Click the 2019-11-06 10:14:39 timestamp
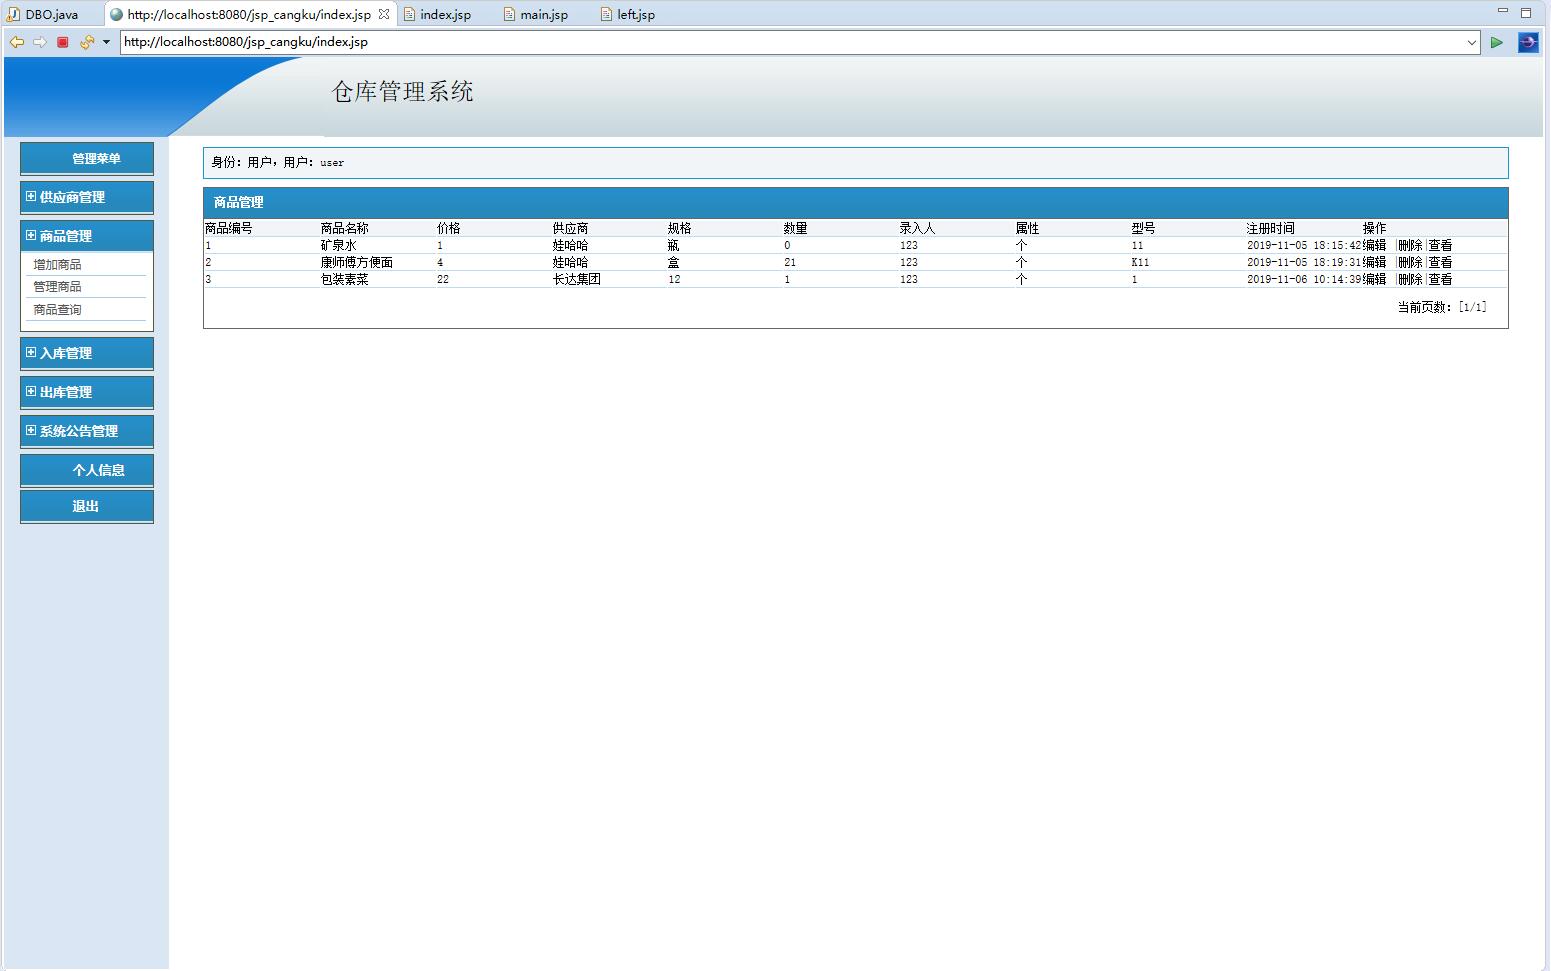Screen dimensions: 1551x971 (1304, 279)
